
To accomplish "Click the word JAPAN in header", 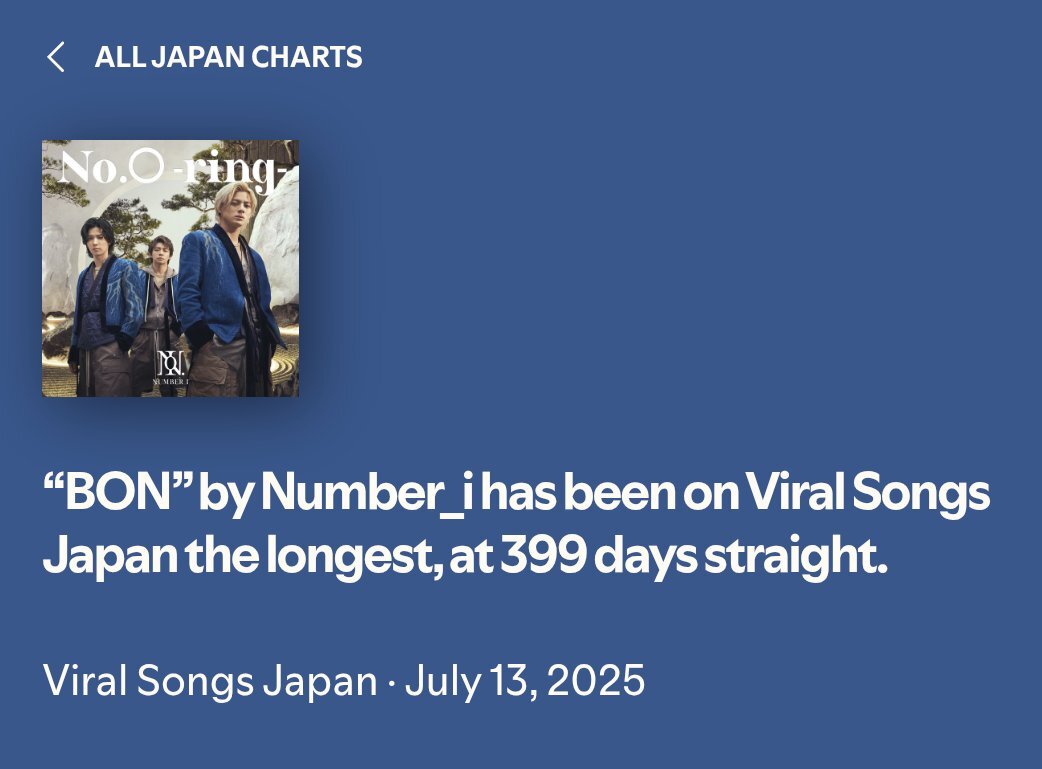I will (x=198, y=57).
